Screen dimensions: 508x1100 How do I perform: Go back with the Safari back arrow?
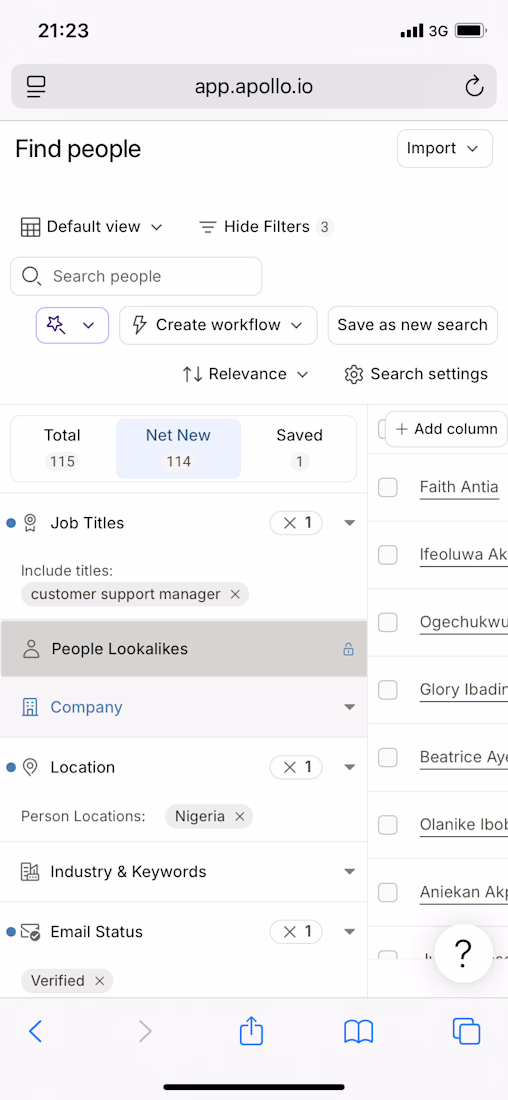[x=36, y=1031]
